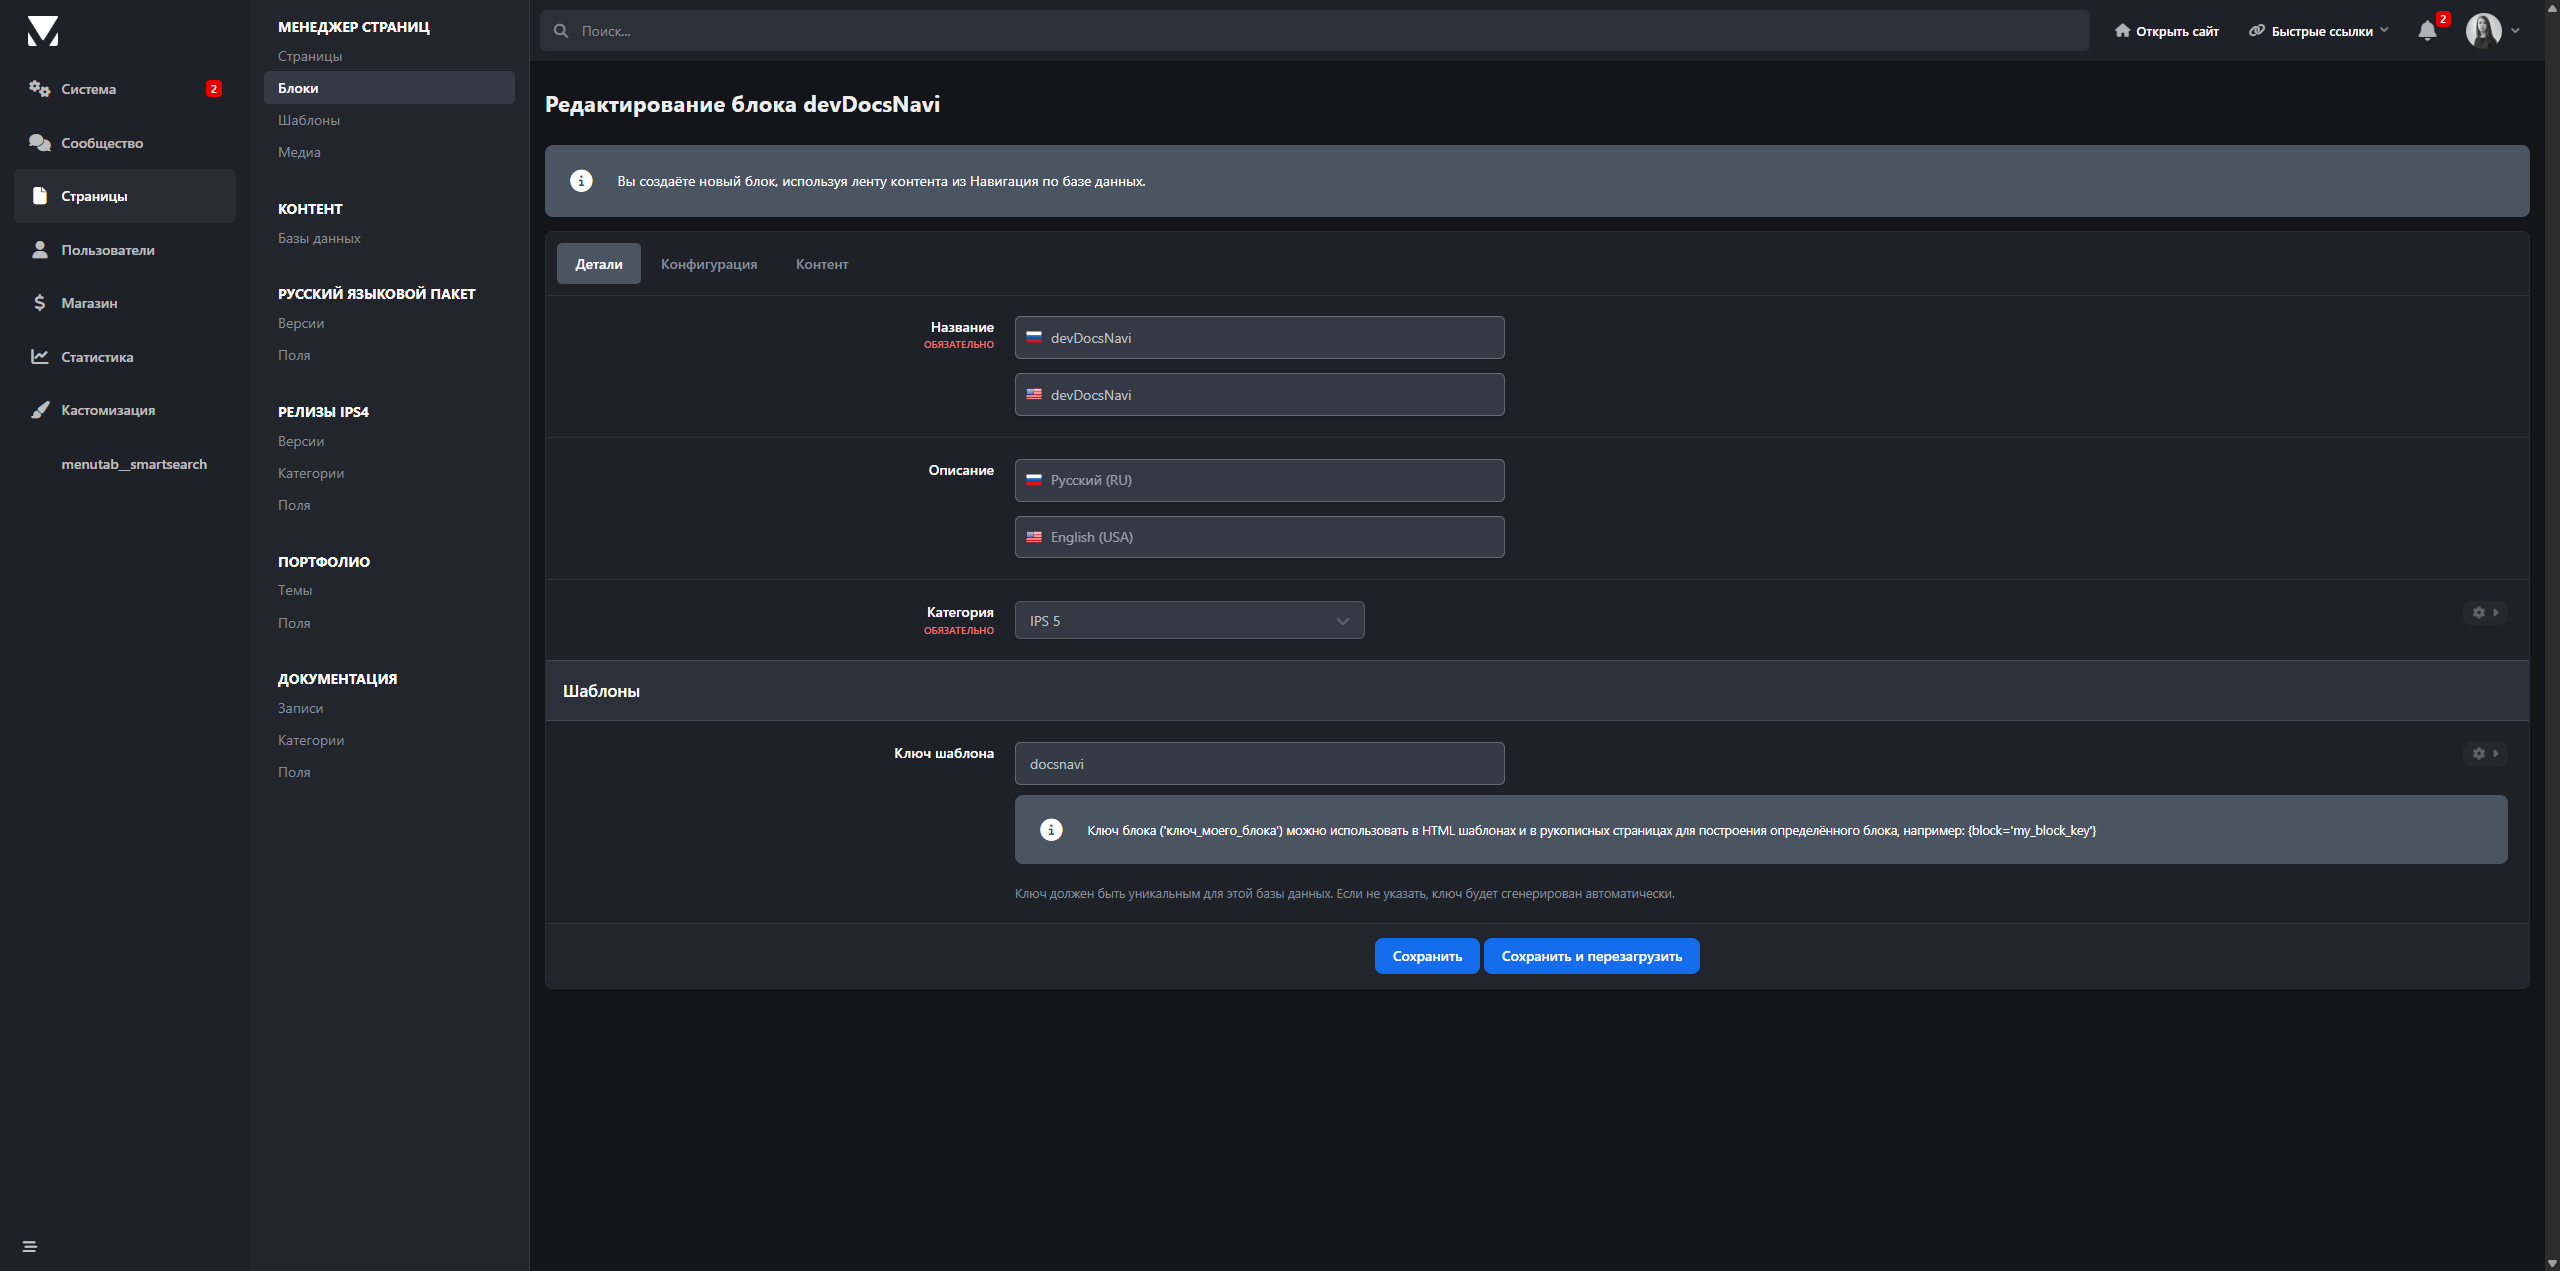Click the Пользователи person icon
The height and width of the screenshot is (1271, 2560).
(39, 250)
